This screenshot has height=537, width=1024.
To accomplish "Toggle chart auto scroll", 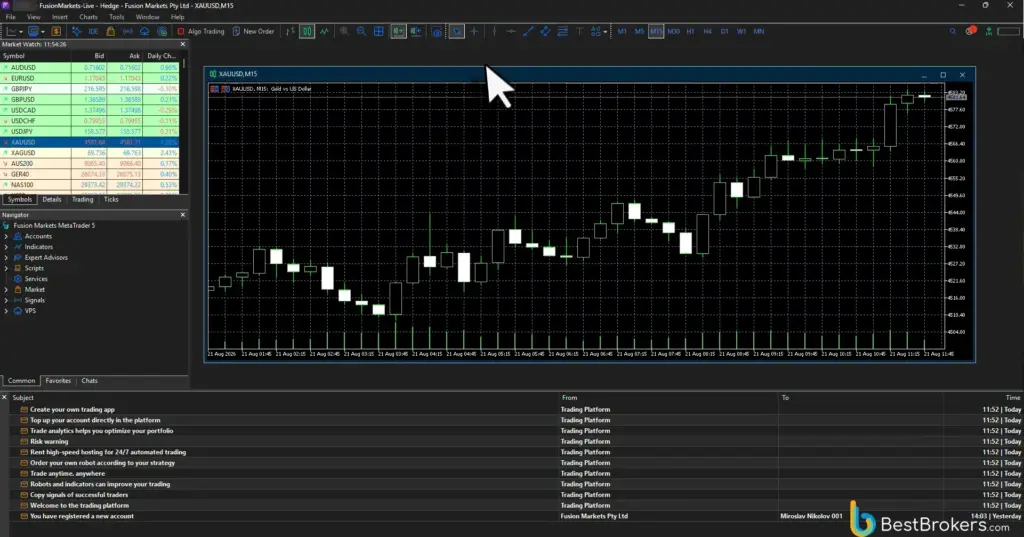I will [398, 31].
